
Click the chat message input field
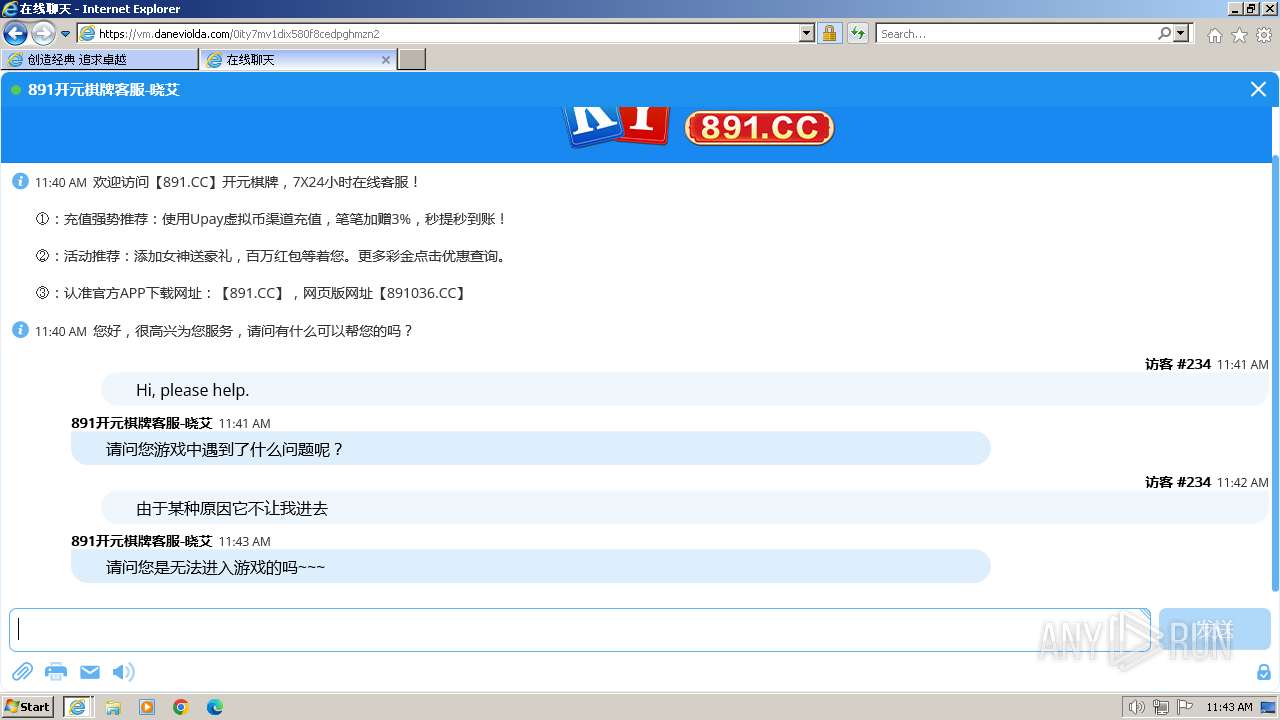click(580, 630)
